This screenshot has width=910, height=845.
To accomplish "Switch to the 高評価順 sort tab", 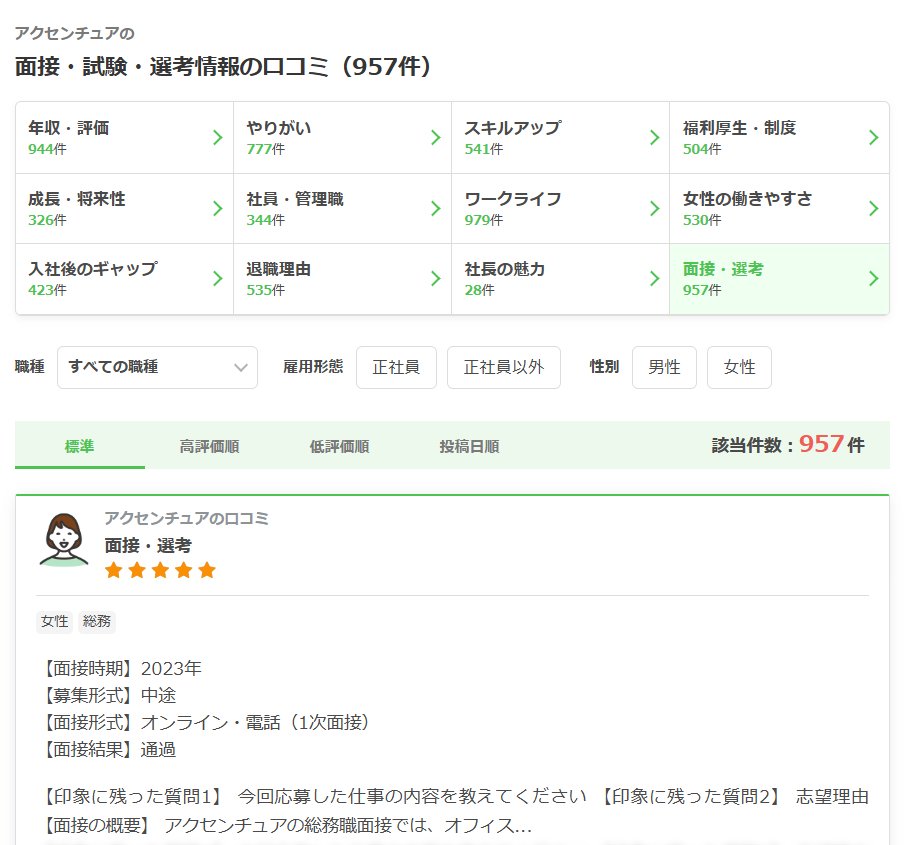I will pos(209,447).
